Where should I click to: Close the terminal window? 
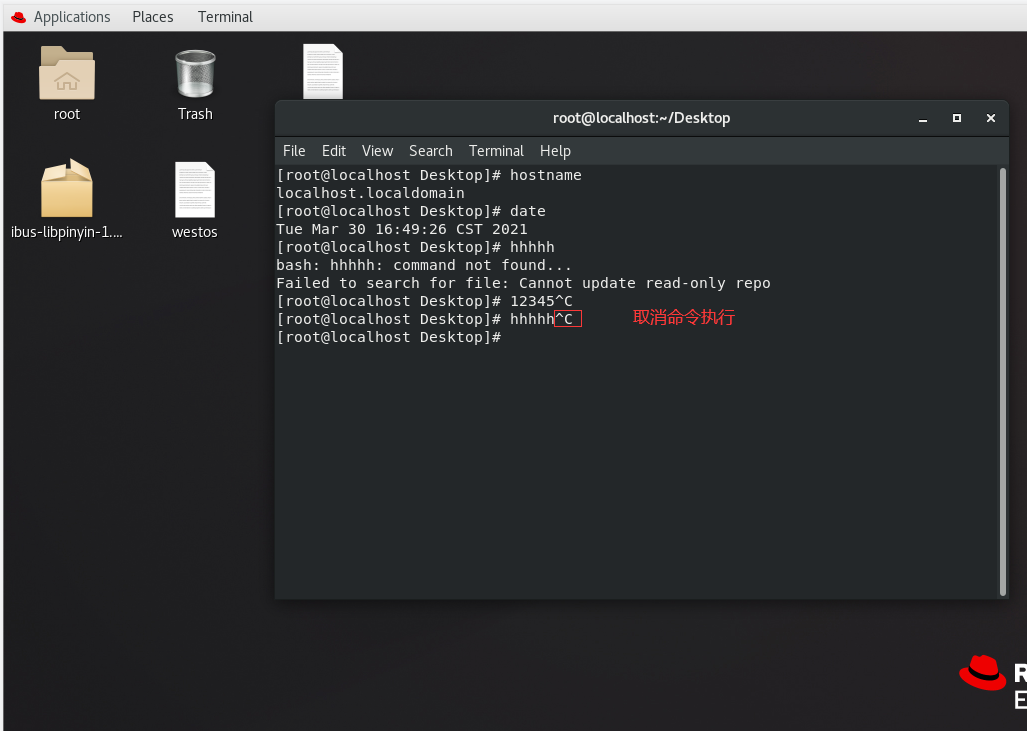[991, 118]
